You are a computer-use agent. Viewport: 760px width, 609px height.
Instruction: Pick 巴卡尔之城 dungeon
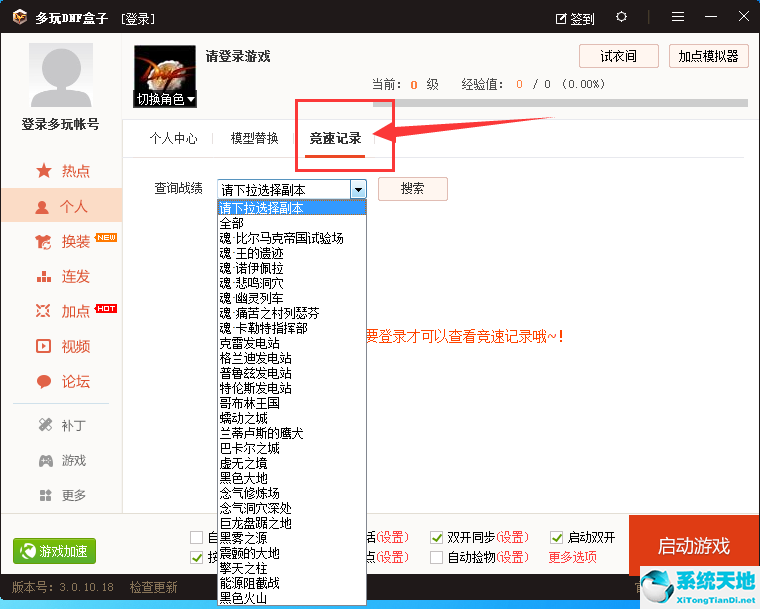[x=292, y=449]
